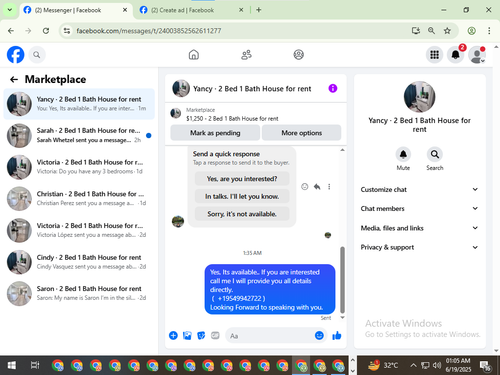Open the Facebook logo home link

tap(15, 55)
